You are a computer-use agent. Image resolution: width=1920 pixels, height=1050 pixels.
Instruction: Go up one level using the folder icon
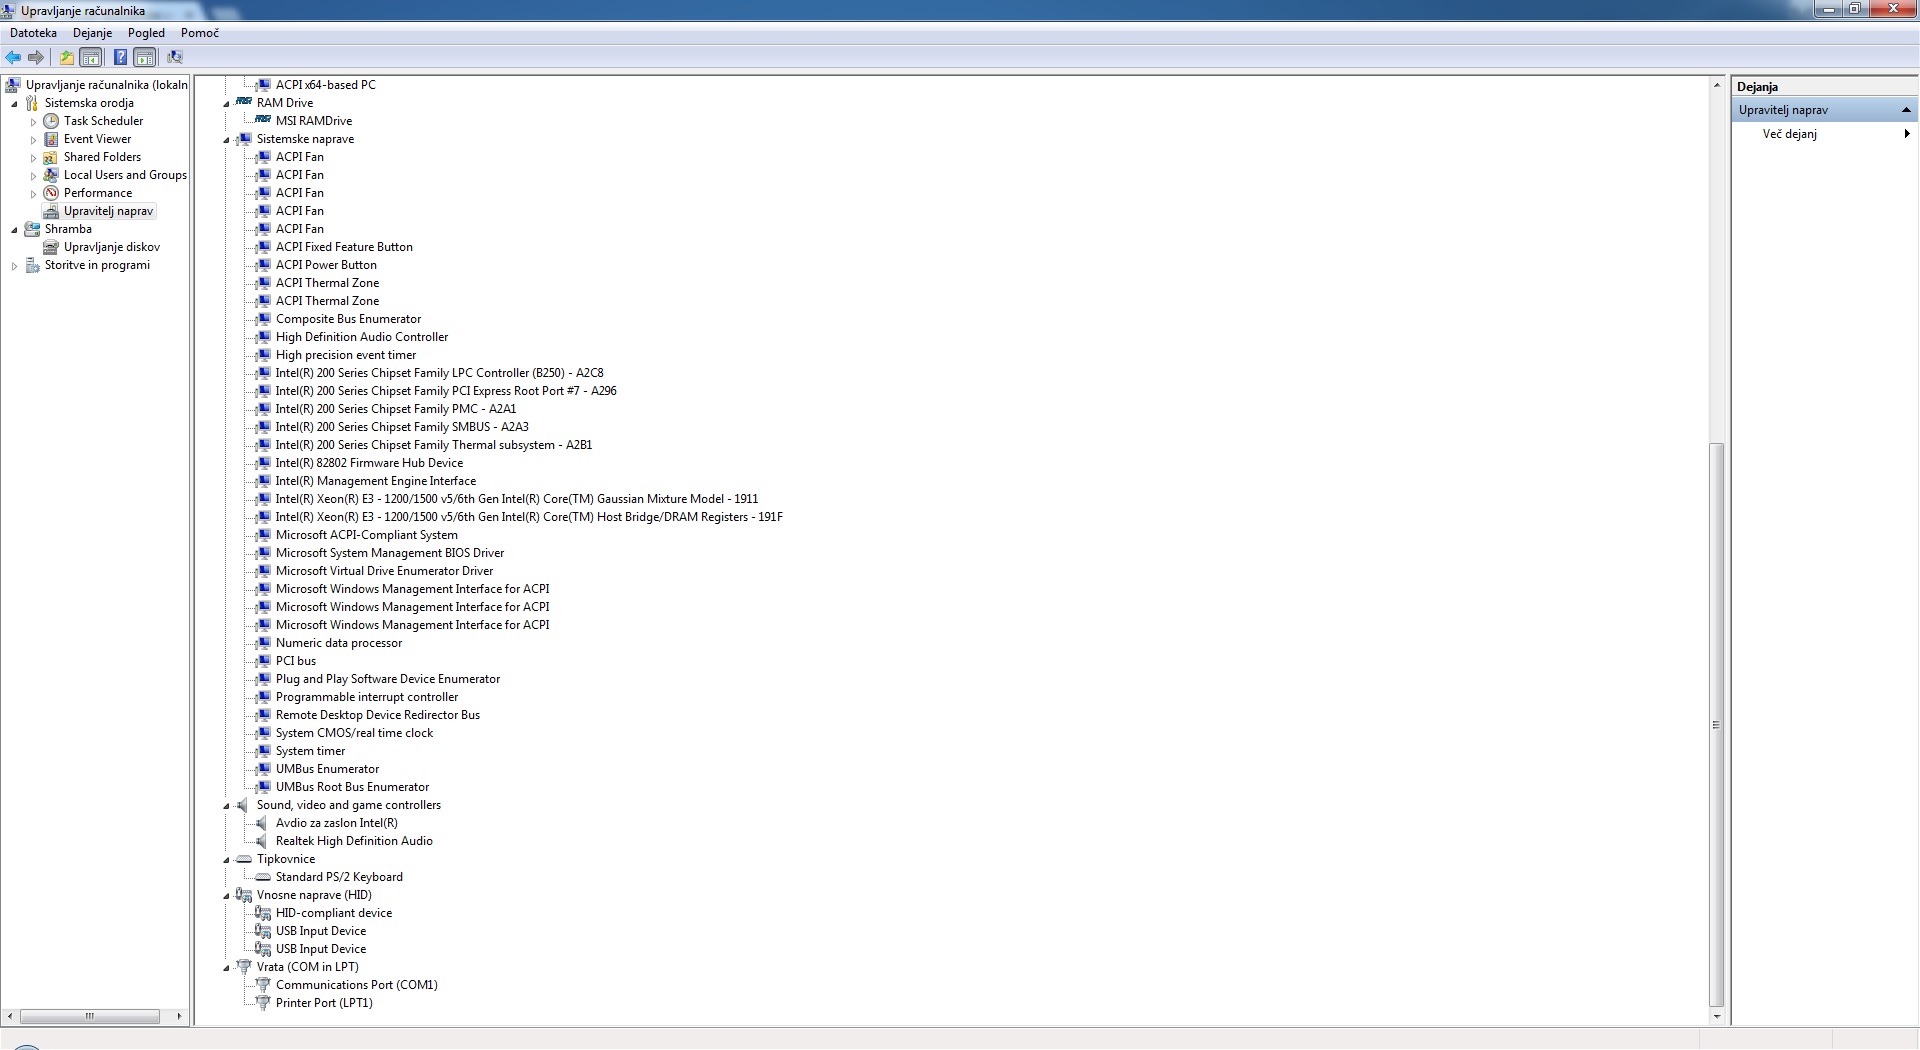coord(67,57)
